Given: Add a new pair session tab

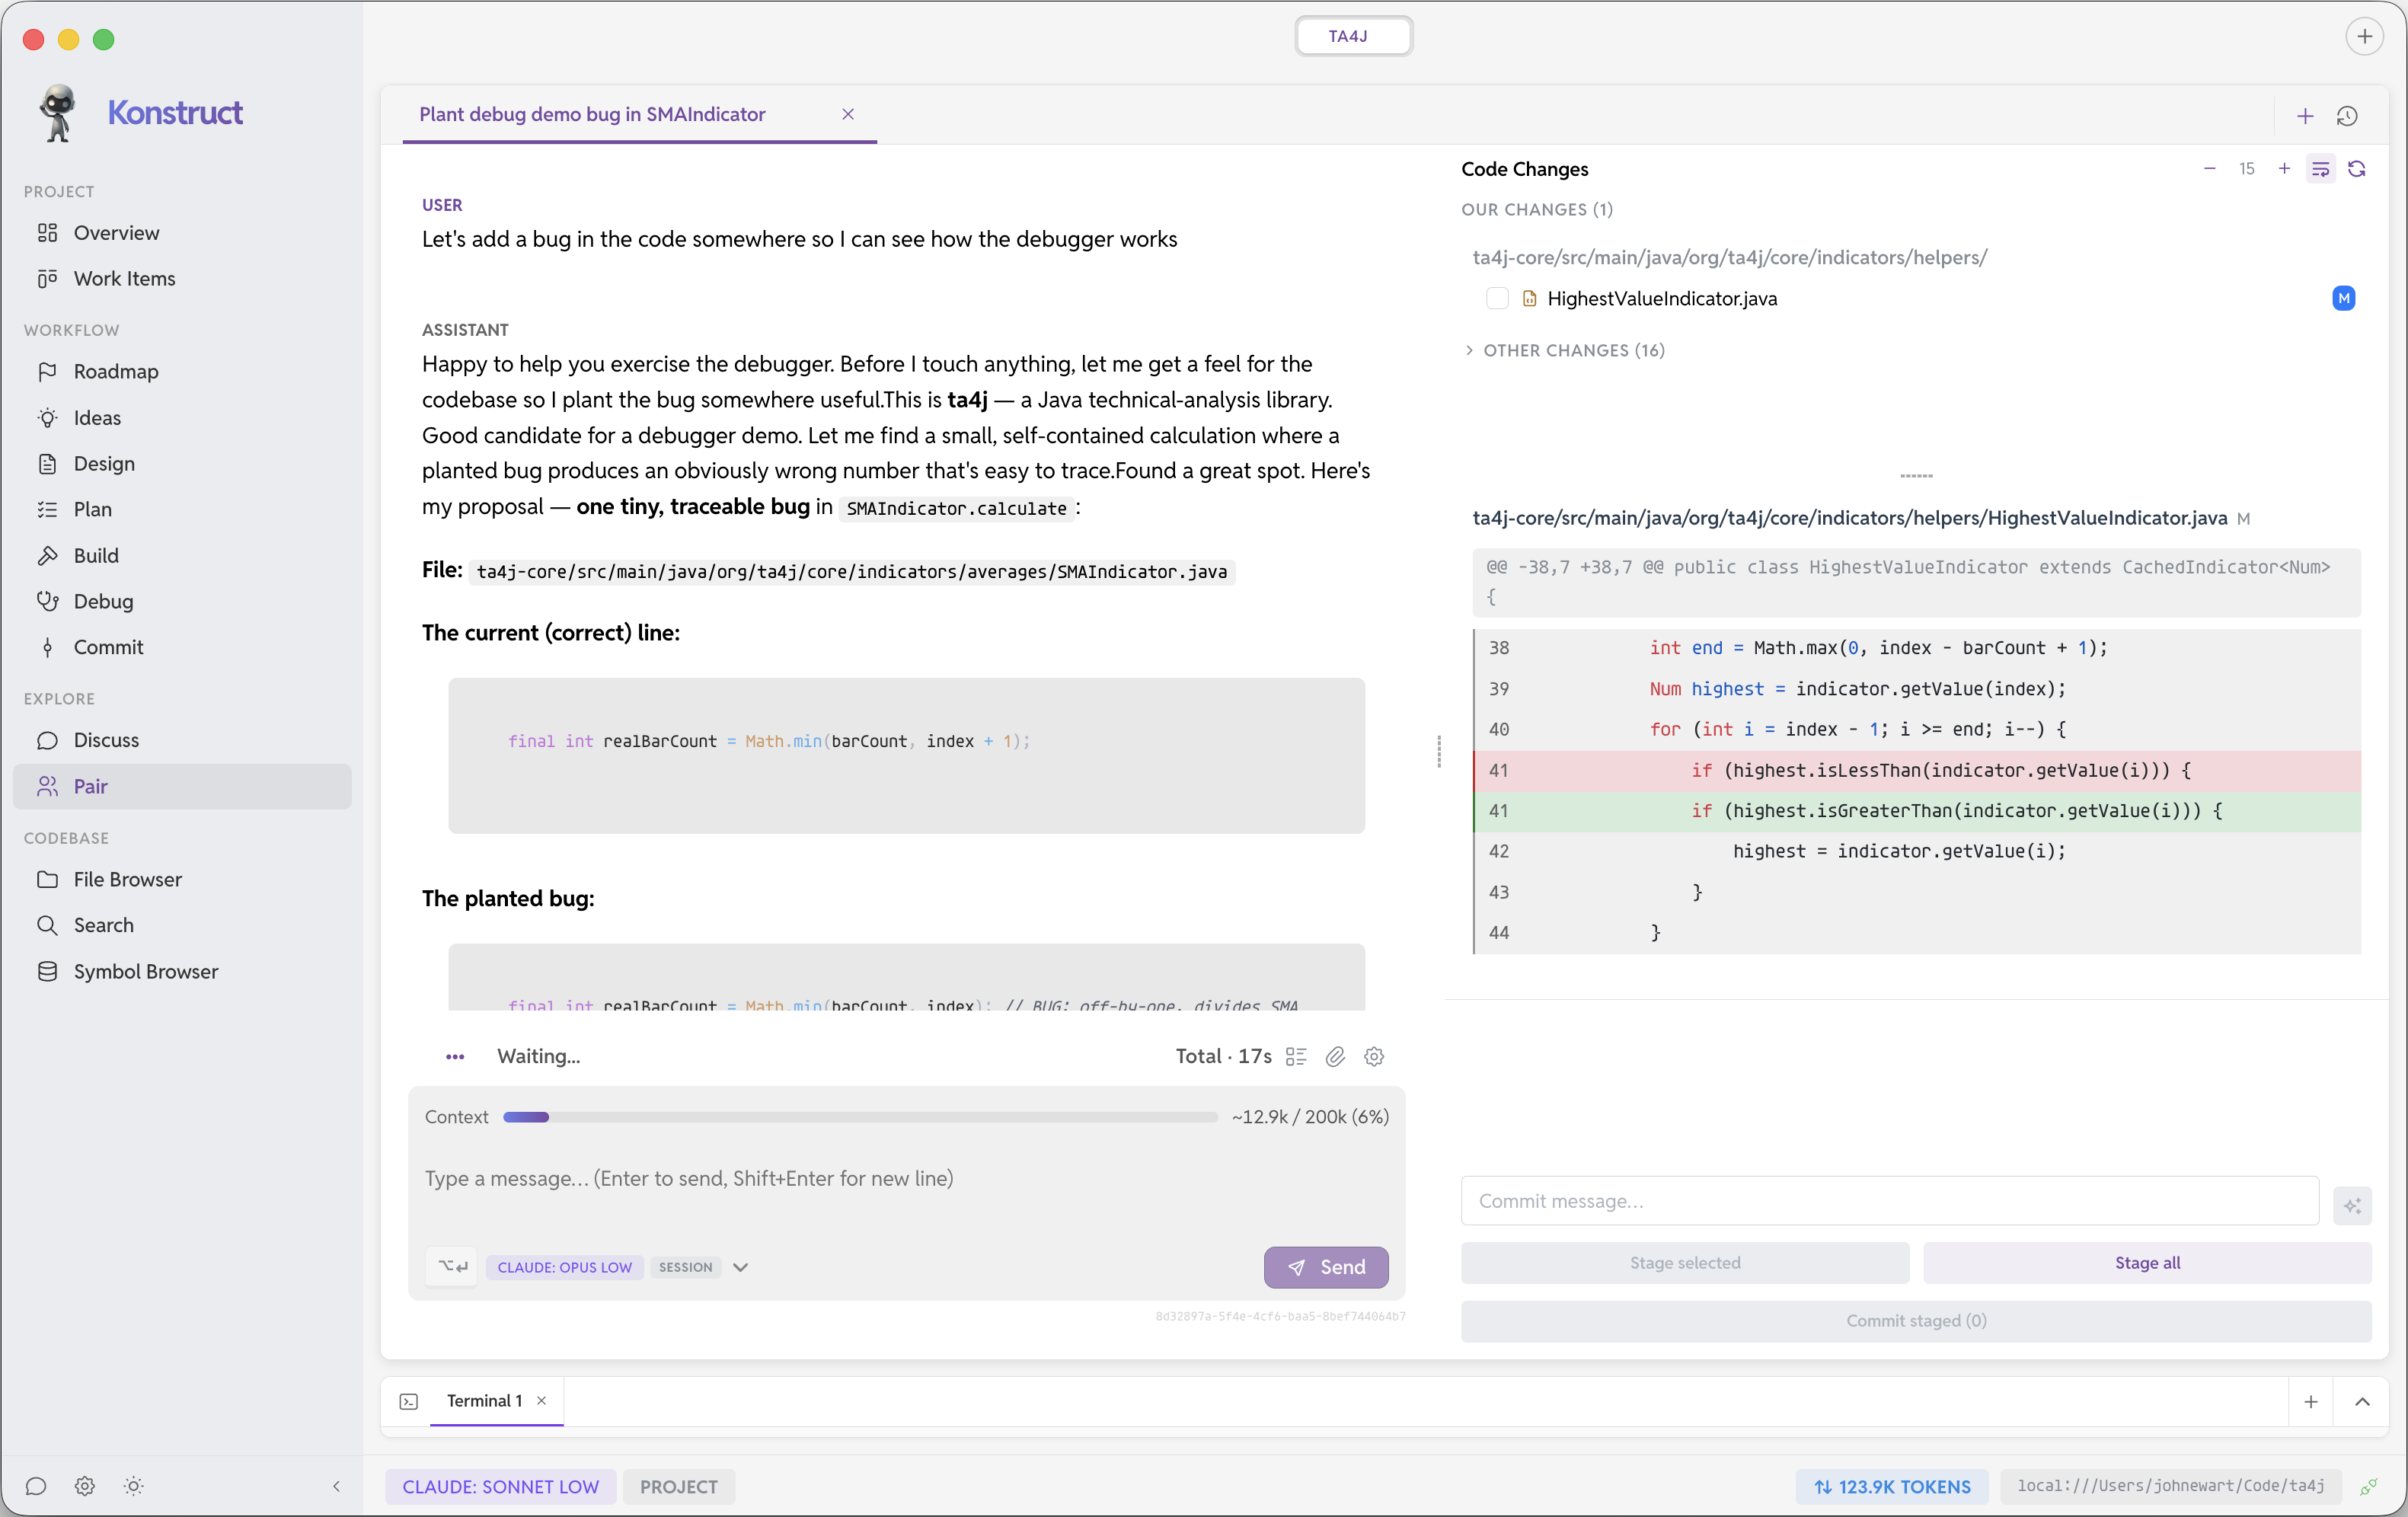Looking at the screenshot, I should [2305, 116].
